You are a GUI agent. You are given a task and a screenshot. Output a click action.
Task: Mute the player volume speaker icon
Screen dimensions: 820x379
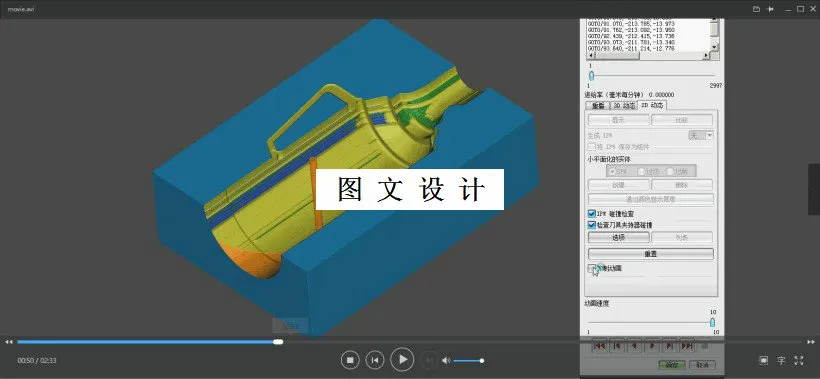(446, 360)
